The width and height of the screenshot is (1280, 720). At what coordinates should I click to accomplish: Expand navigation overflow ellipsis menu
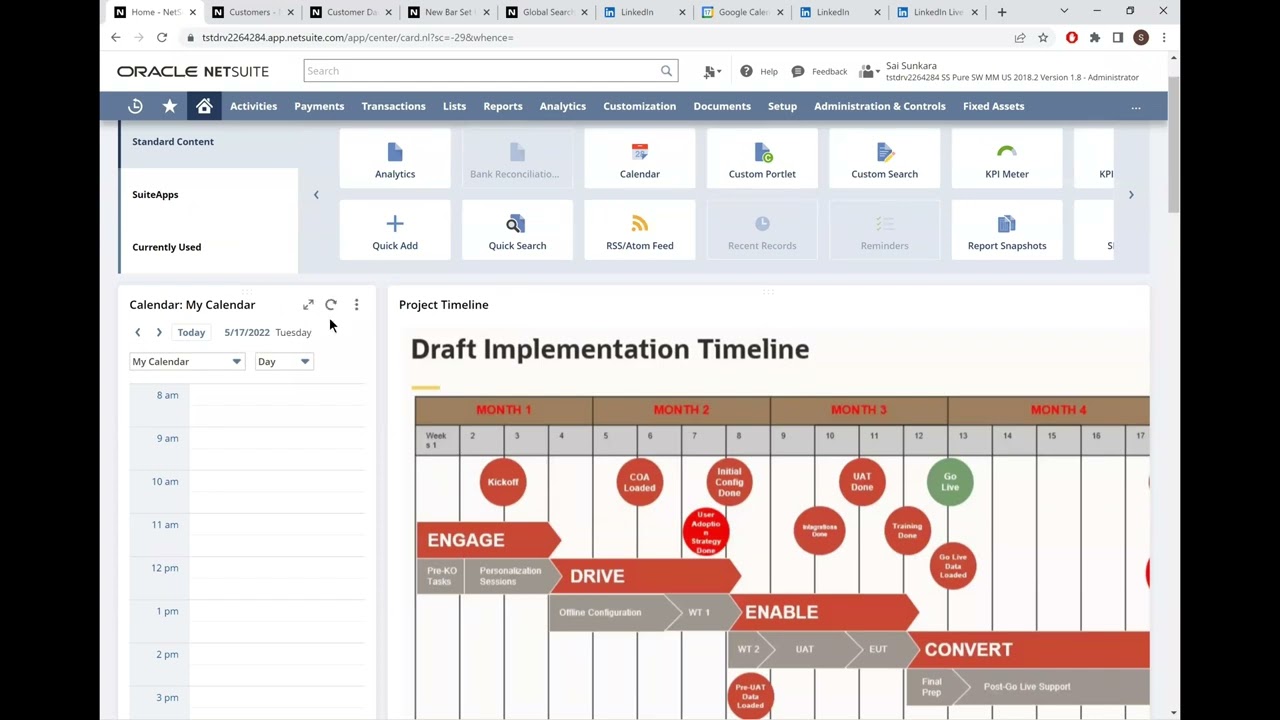coord(1136,107)
